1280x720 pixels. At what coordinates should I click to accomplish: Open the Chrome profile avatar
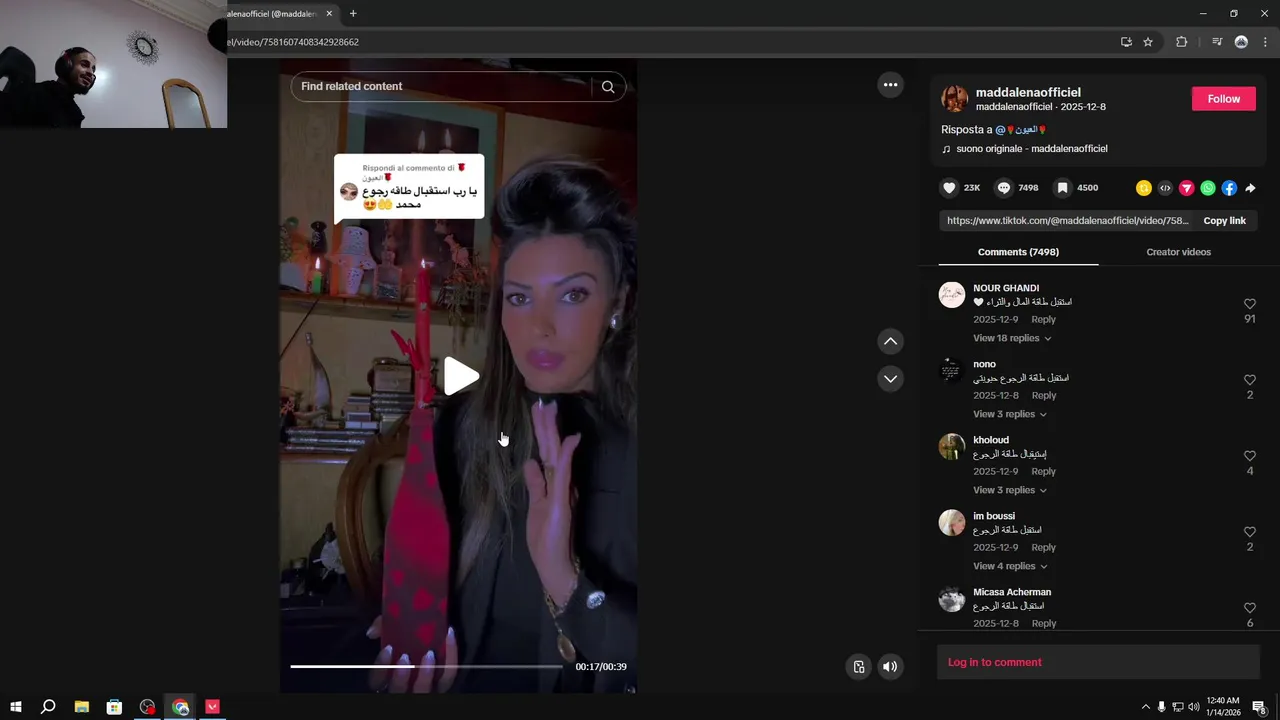click(x=1241, y=42)
